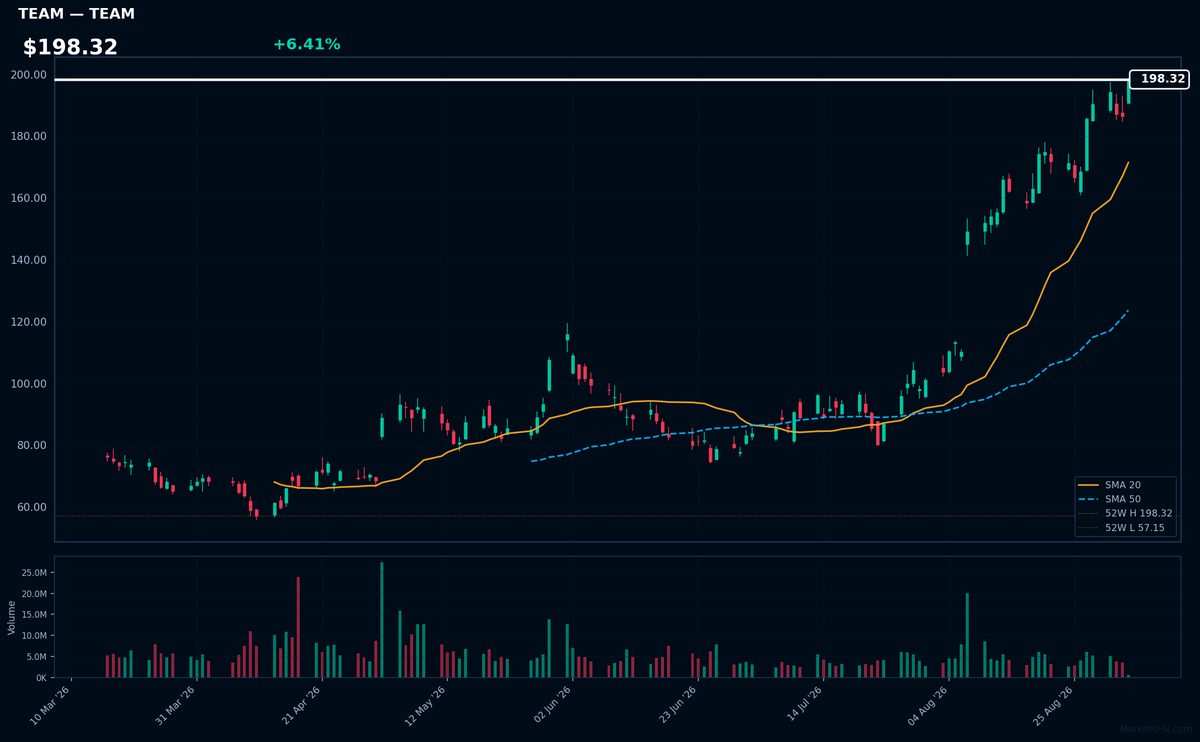Viewport: 1200px width, 742px height.
Task: Click the TEAM — TEAM chart title
Action: 76,14
